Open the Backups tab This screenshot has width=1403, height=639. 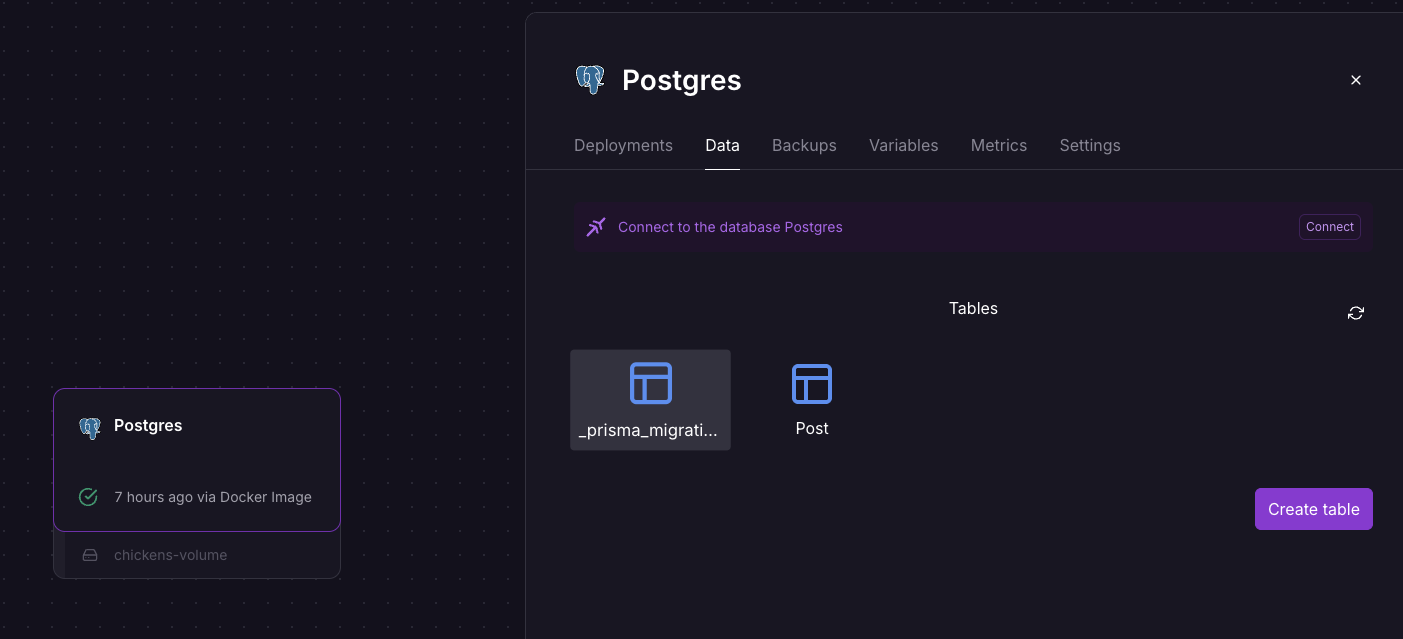click(x=804, y=145)
